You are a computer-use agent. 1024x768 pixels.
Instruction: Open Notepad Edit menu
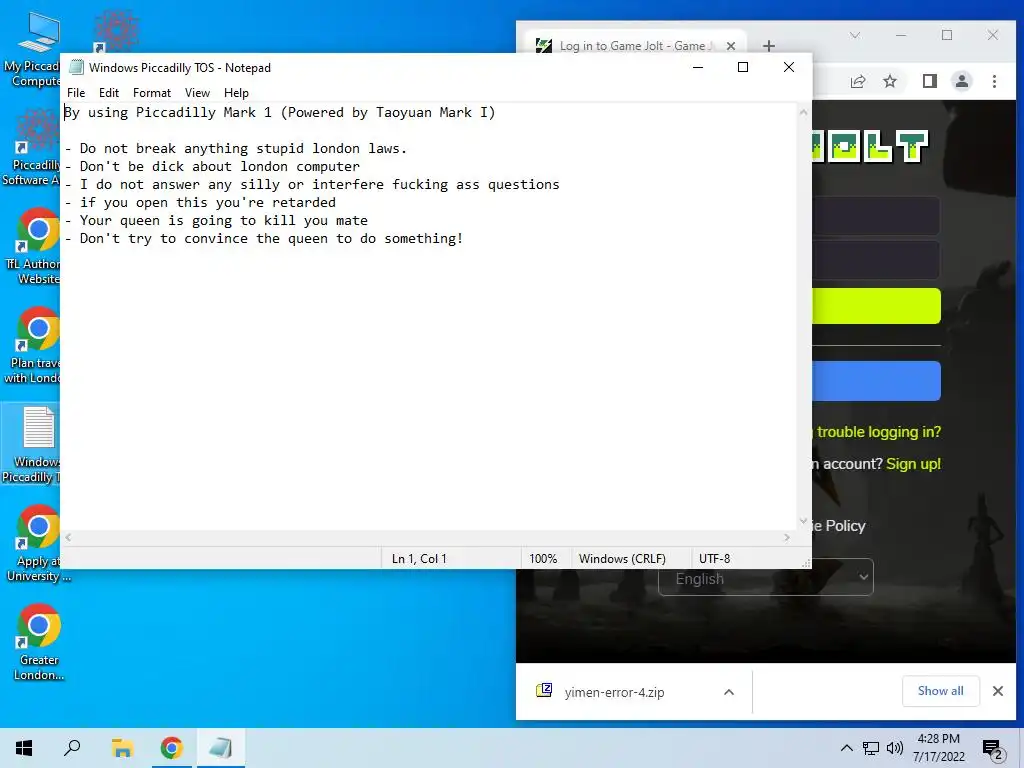[x=108, y=93]
